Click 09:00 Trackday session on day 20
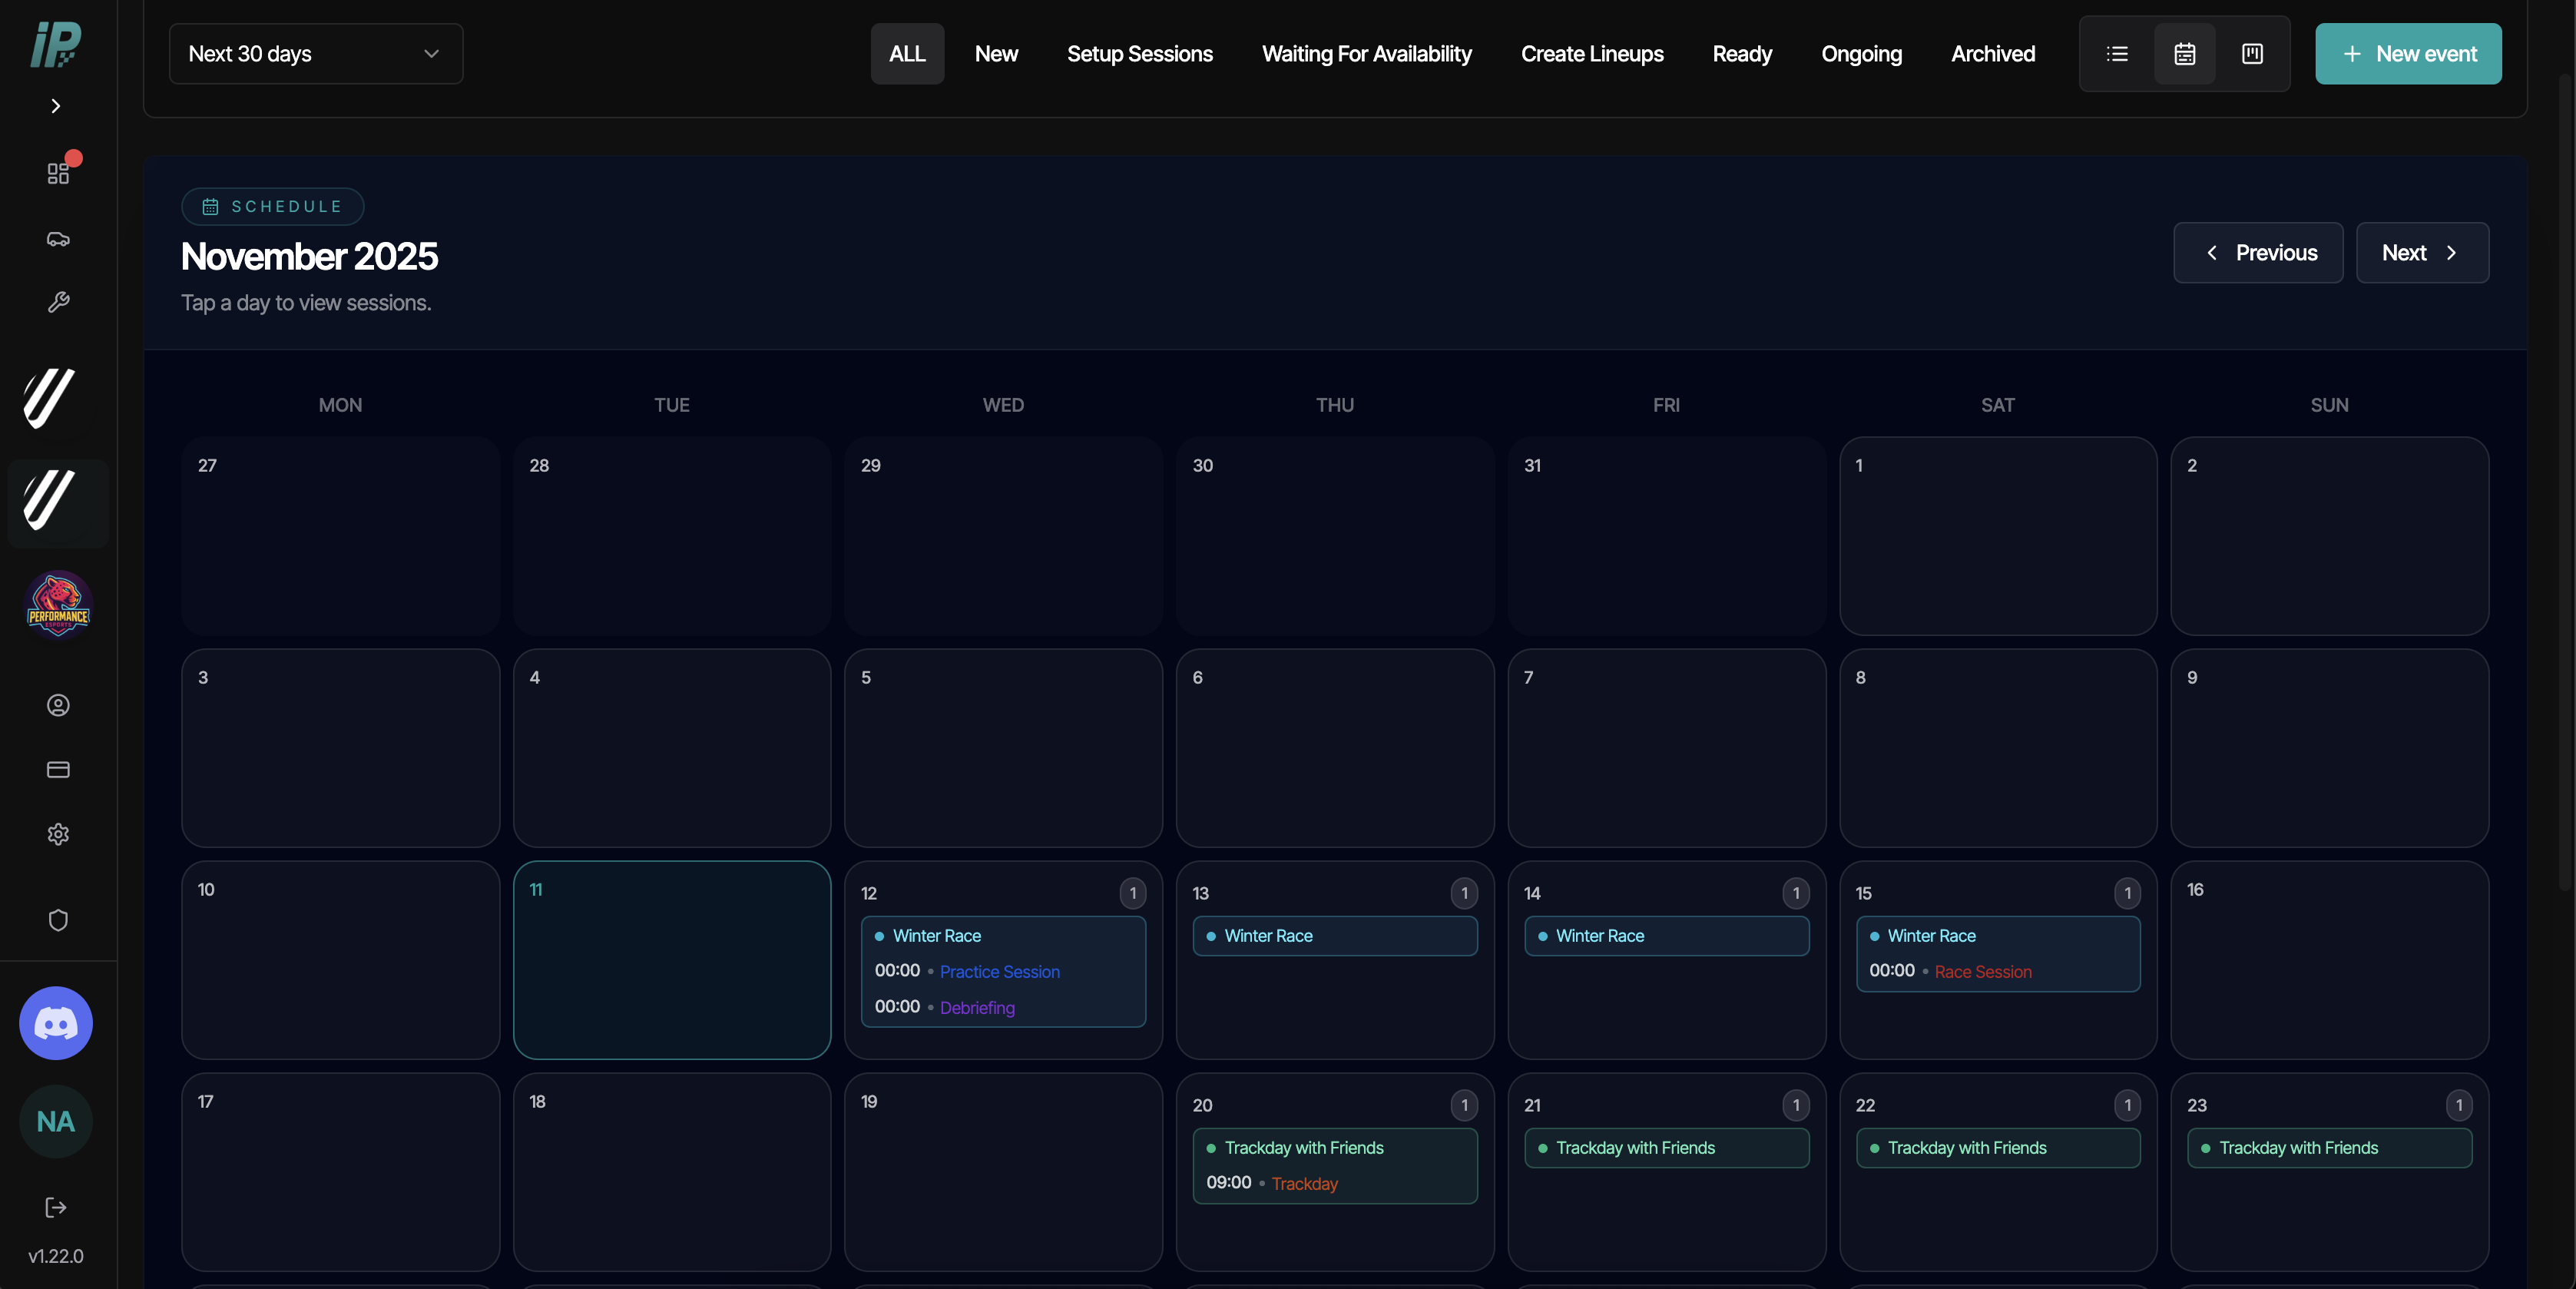2576x1289 pixels. 1272,1184
